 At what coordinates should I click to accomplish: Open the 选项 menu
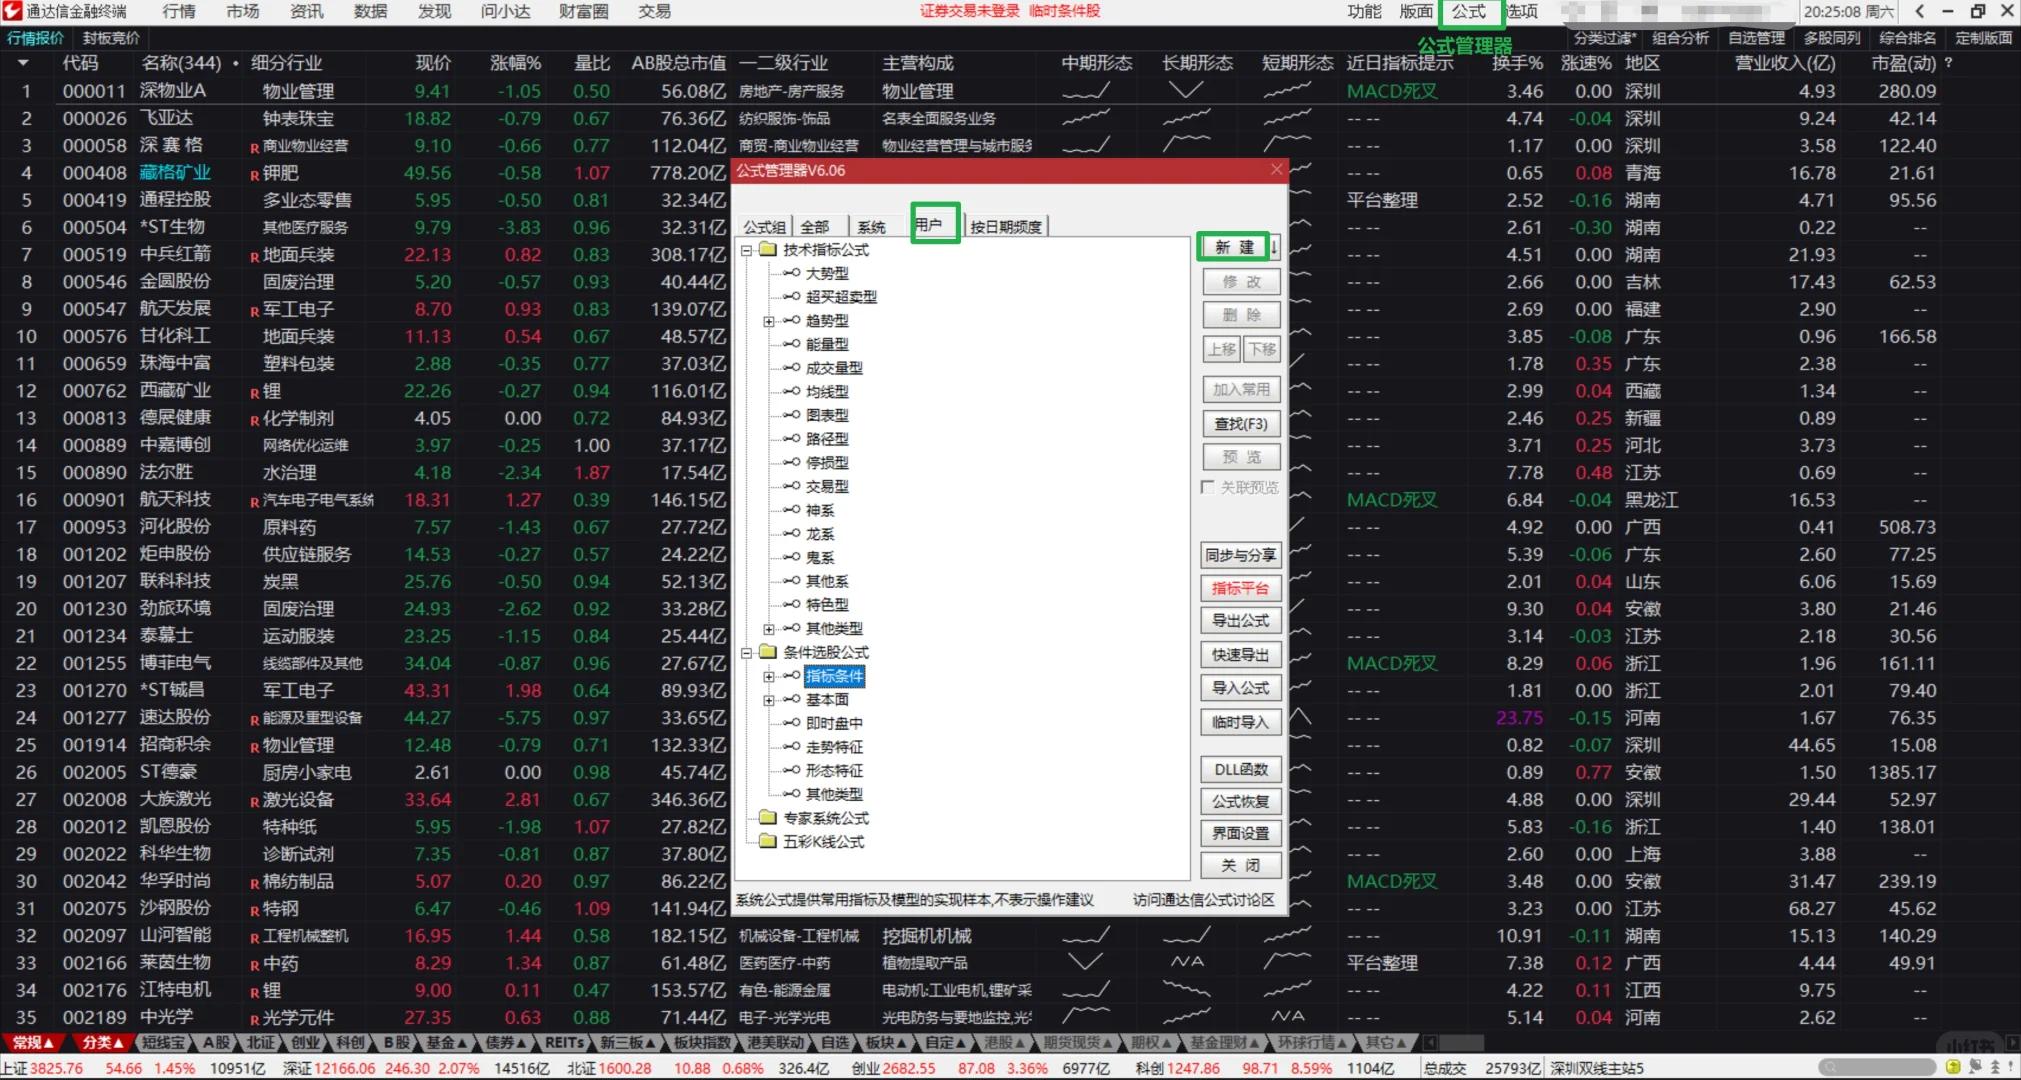tap(1521, 11)
